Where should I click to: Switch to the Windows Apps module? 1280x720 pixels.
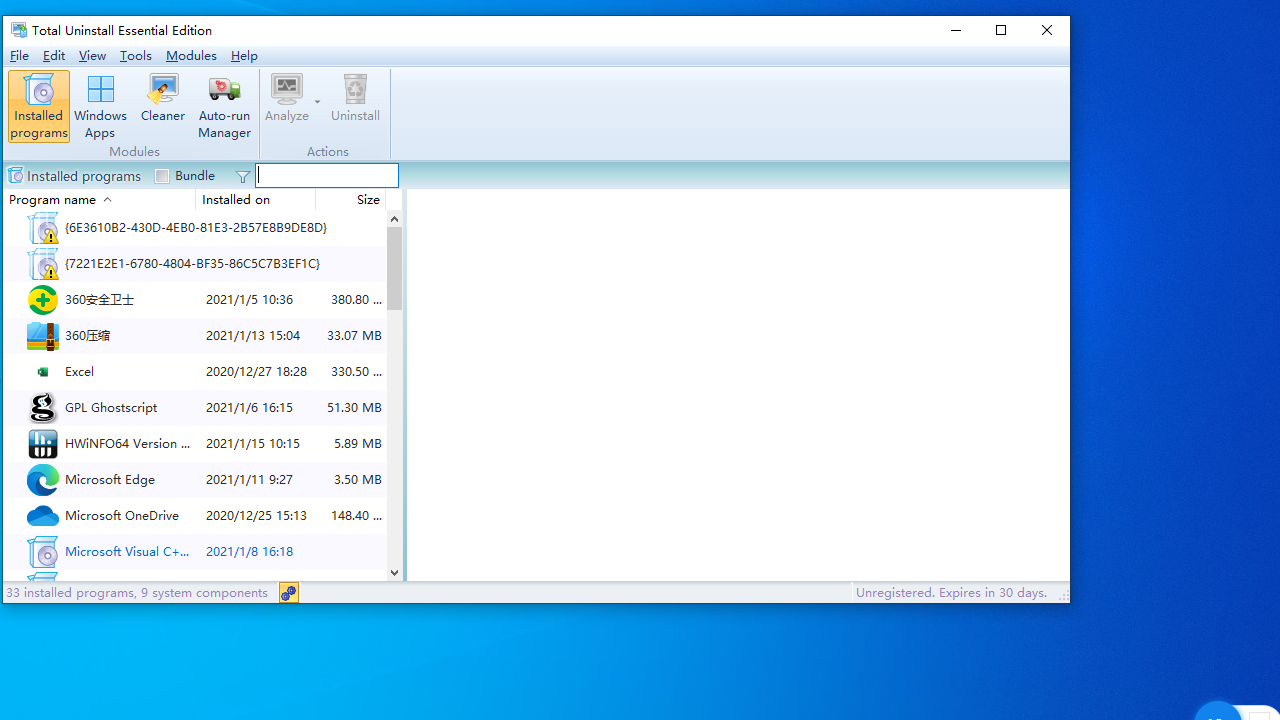point(100,105)
